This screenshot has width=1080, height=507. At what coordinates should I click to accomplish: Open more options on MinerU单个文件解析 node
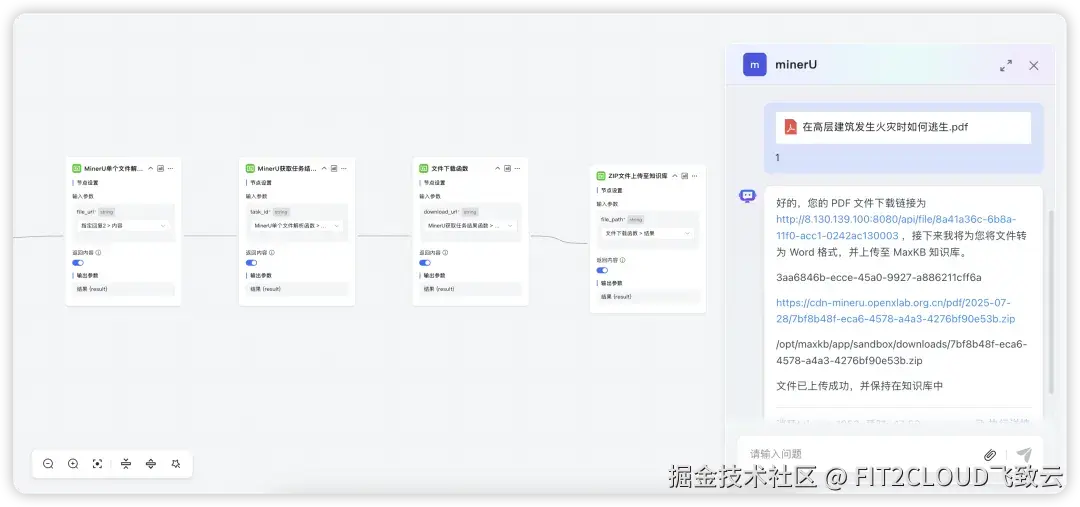coord(170,168)
